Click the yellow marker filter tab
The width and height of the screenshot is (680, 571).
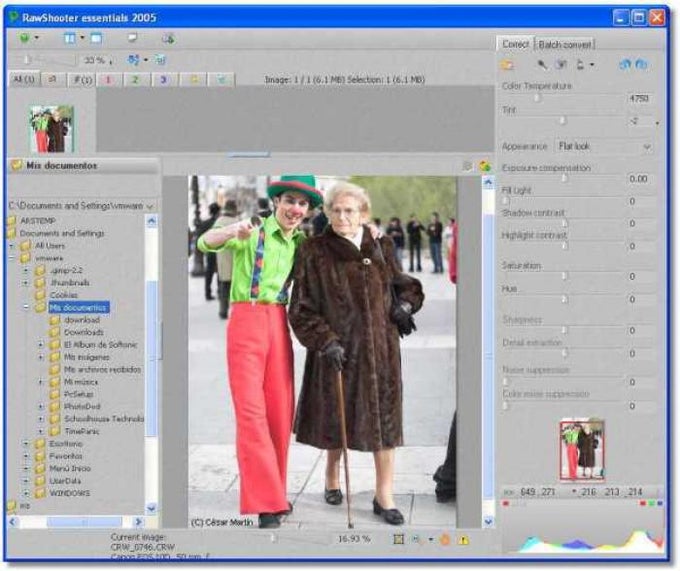coord(194,80)
